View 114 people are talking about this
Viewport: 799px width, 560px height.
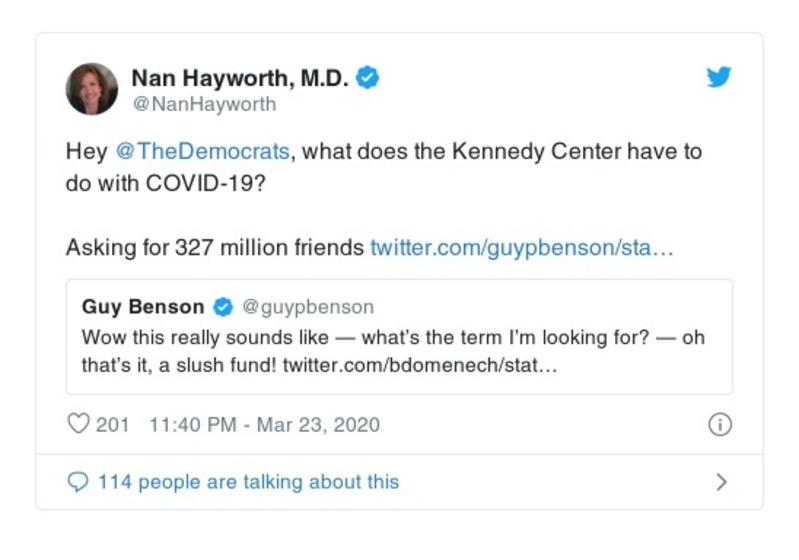pos(248,482)
